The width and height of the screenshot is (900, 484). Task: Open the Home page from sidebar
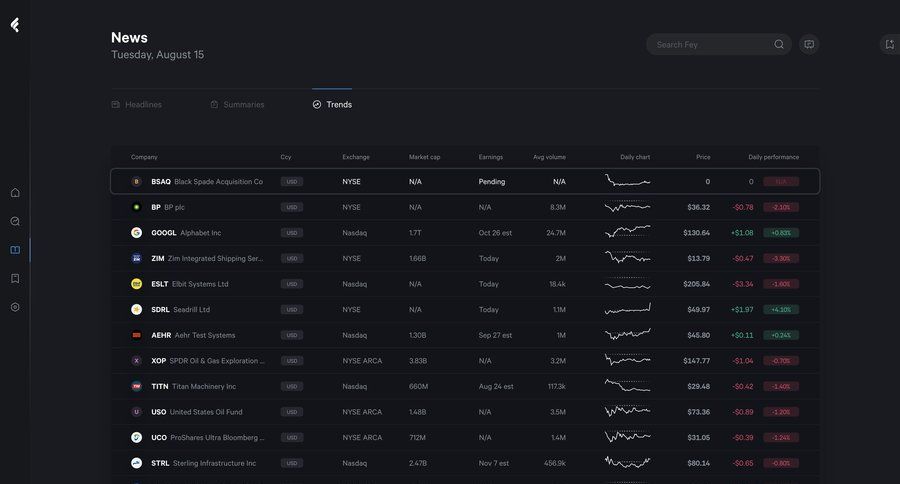click(x=15, y=193)
